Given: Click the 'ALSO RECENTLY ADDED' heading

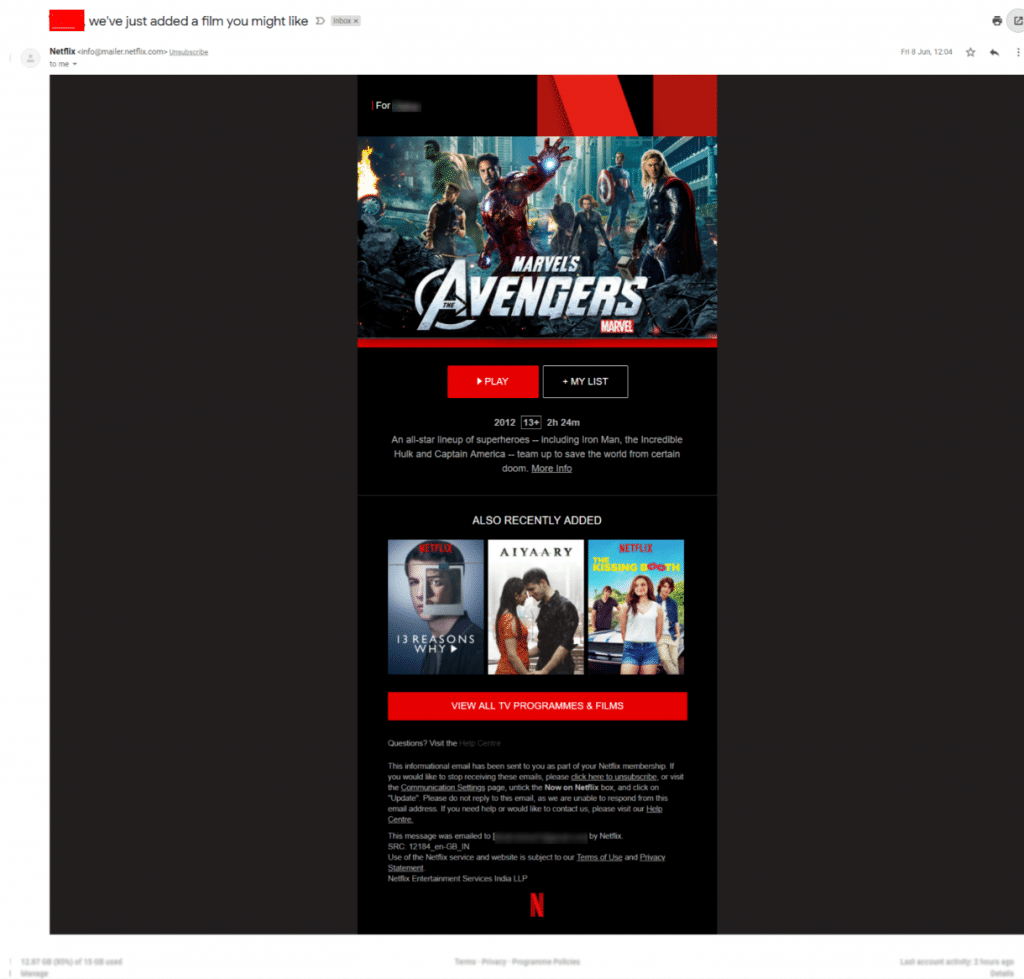Looking at the screenshot, I should click(x=537, y=521).
